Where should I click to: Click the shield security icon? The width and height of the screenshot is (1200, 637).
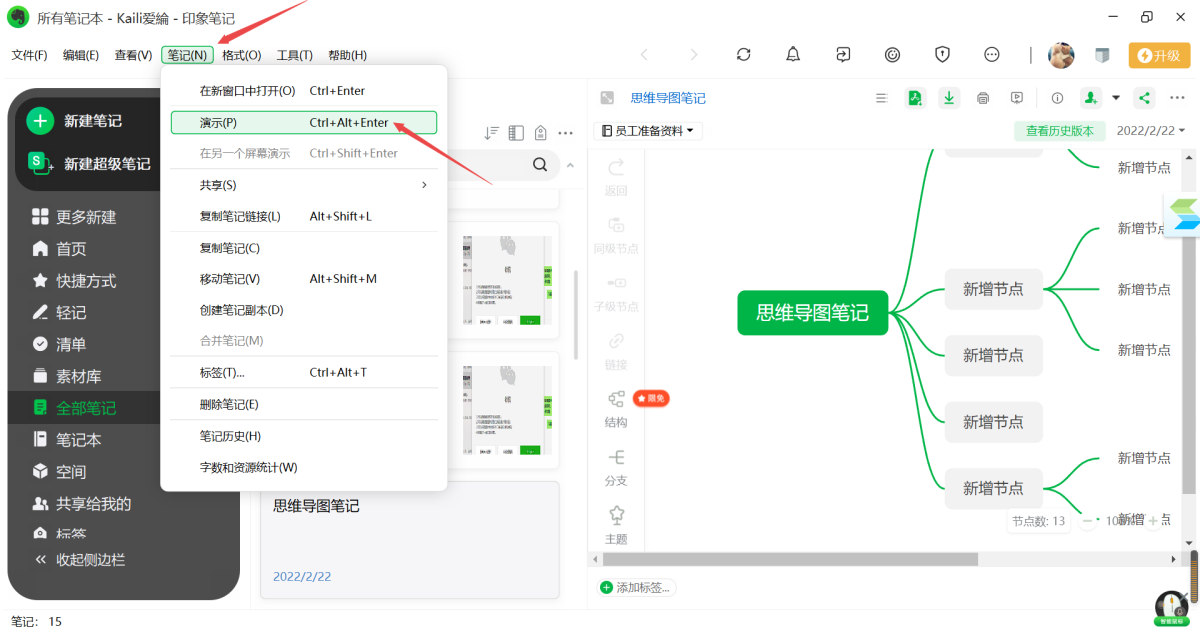pyautogui.click(x=942, y=55)
